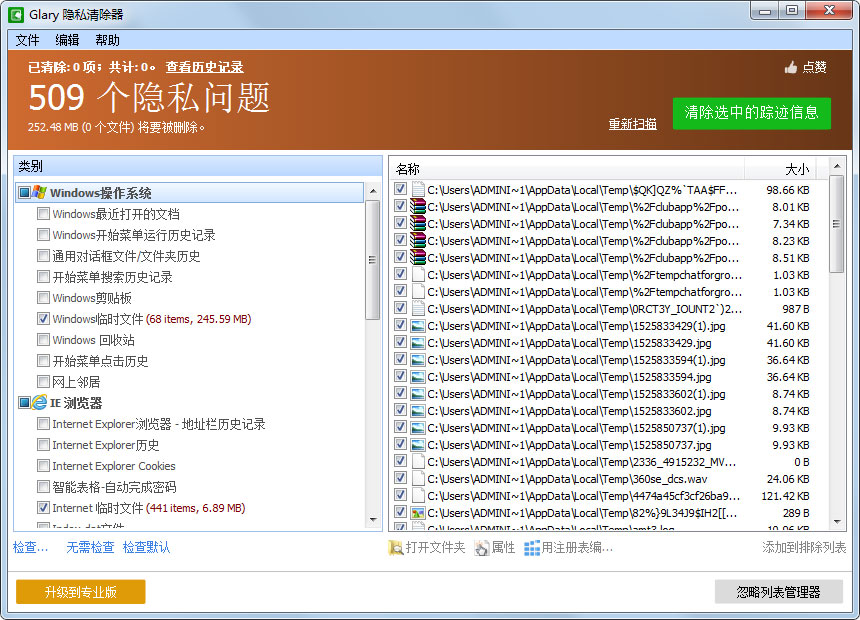Click image icon of 1525833602.jpg
860x620 pixels.
point(418,411)
